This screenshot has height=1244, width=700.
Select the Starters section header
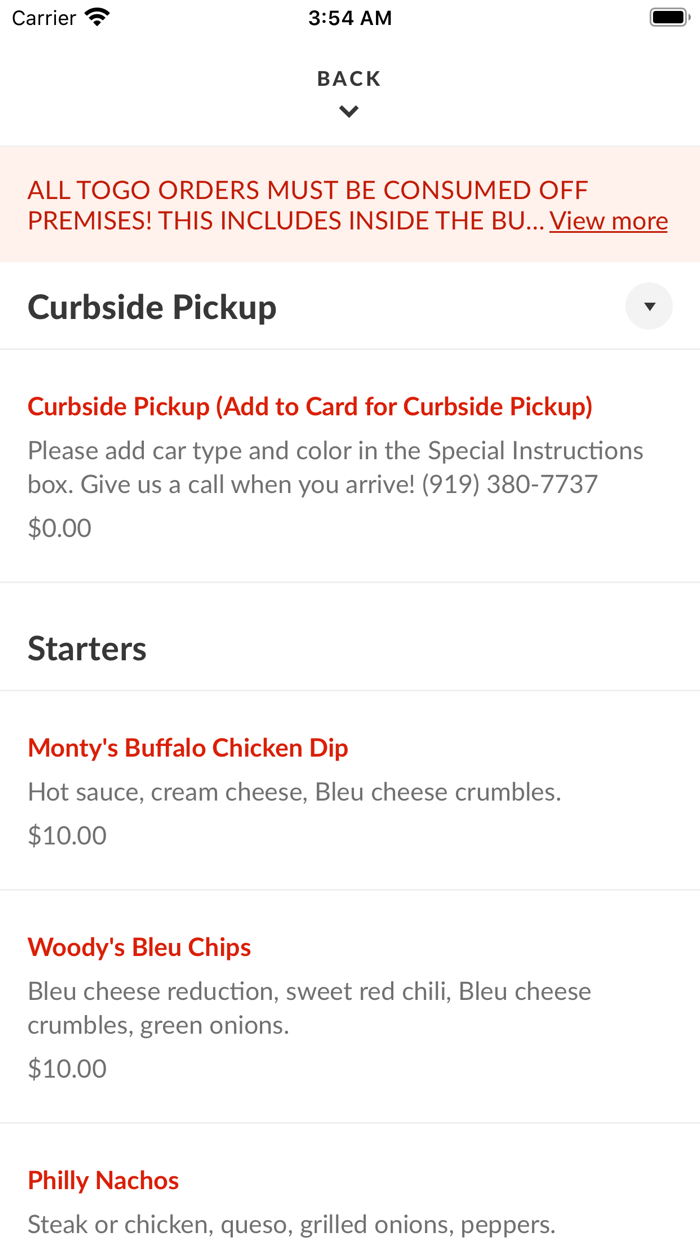[87, 649]
